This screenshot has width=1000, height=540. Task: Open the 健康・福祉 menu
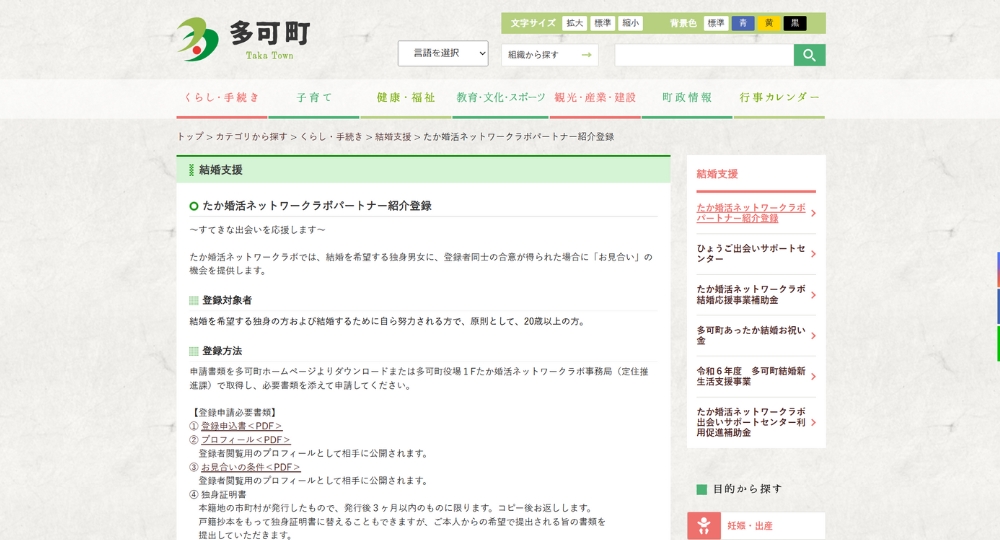[x=406, y=99]
